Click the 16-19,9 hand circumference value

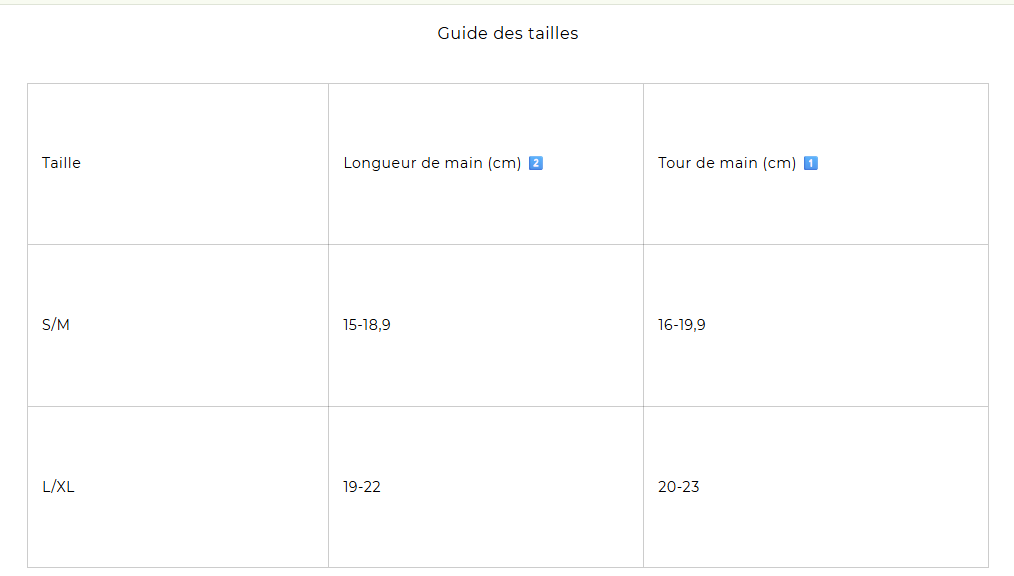click(681, 325)
